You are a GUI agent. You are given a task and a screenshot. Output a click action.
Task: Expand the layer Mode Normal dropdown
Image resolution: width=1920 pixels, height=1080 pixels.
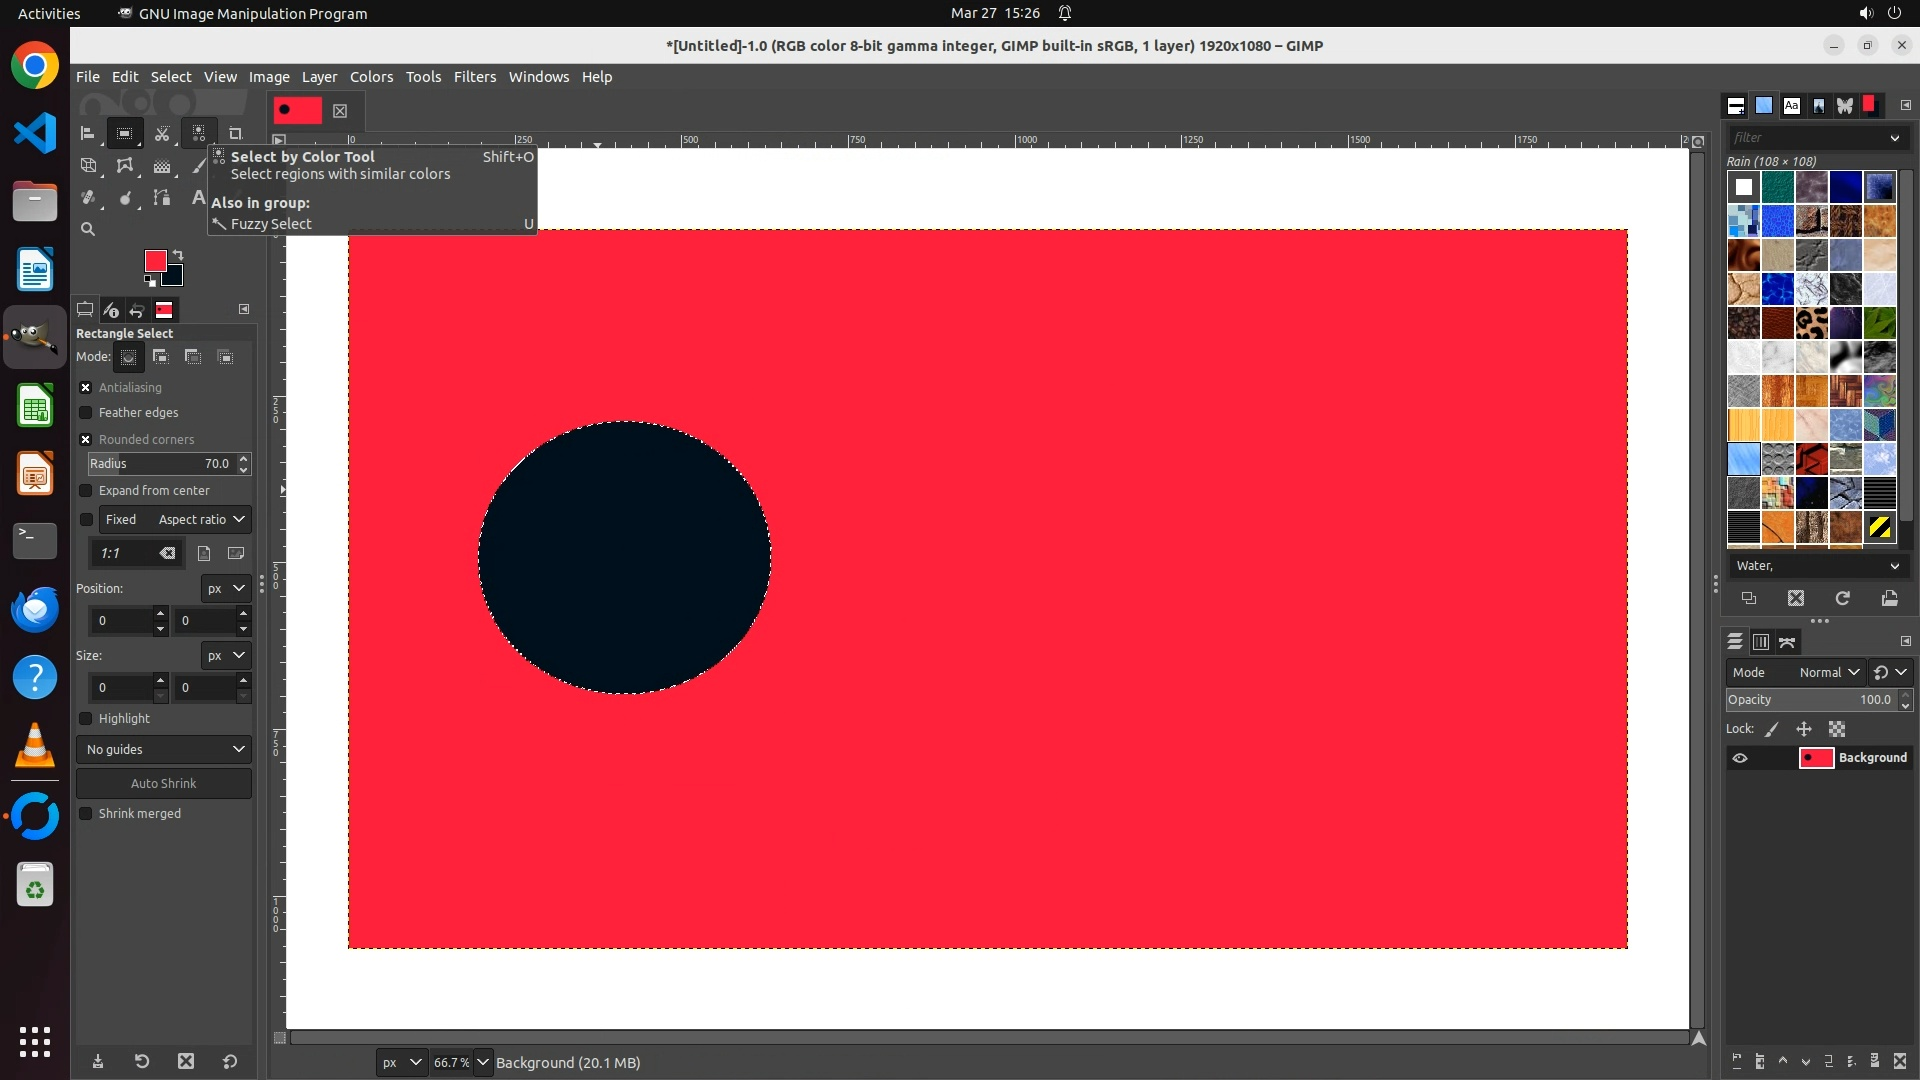tap(1829, 673)
